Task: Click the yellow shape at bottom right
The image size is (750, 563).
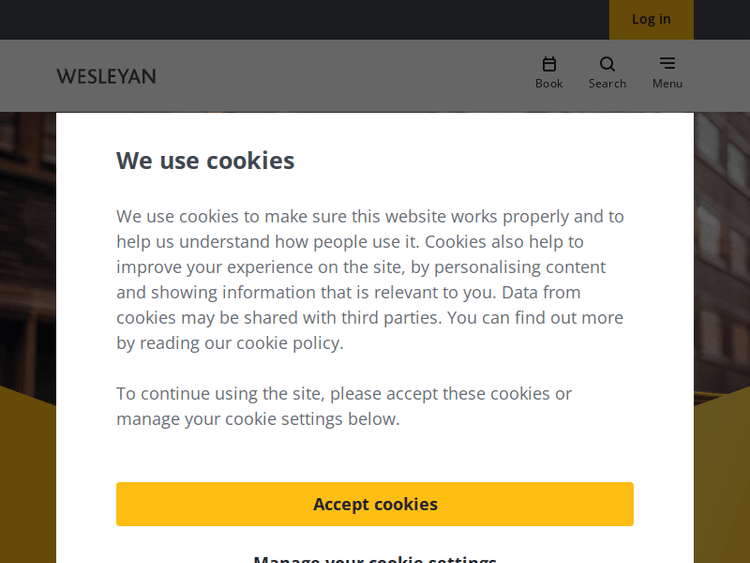Action: (x=721, y=480)
